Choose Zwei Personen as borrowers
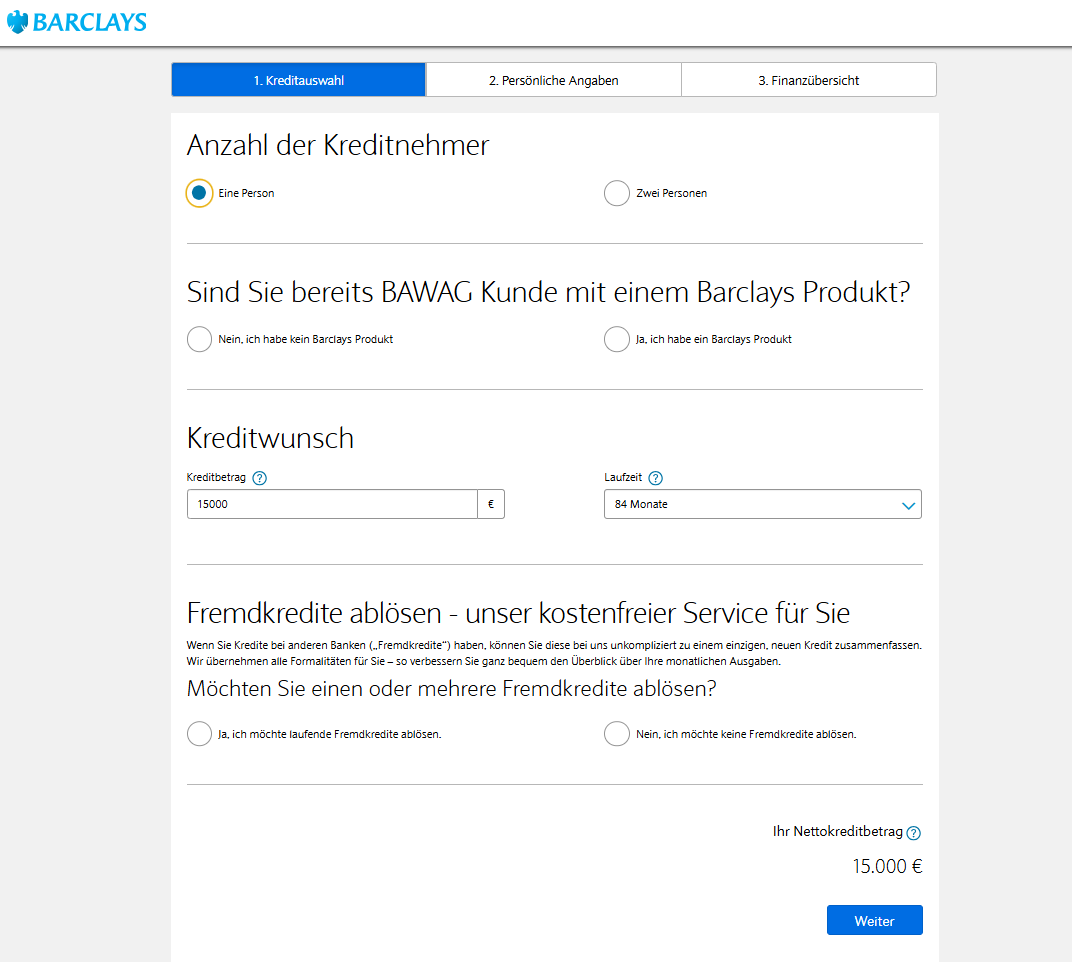The width and height of the screenshot is (1072, 962). [x=617, y=193]
